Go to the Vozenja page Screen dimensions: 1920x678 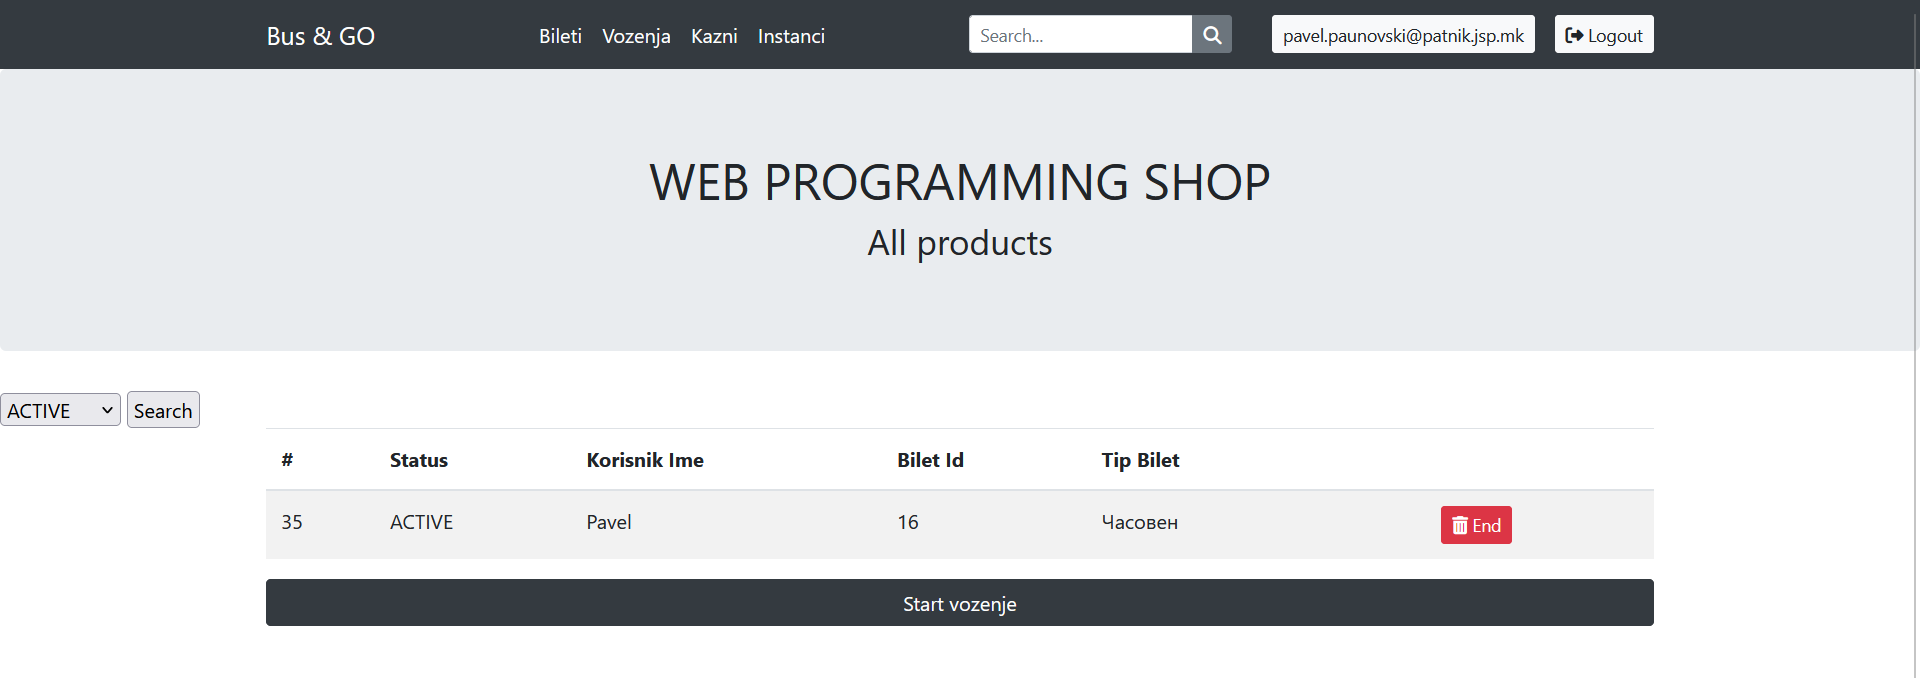pos(636,36)
